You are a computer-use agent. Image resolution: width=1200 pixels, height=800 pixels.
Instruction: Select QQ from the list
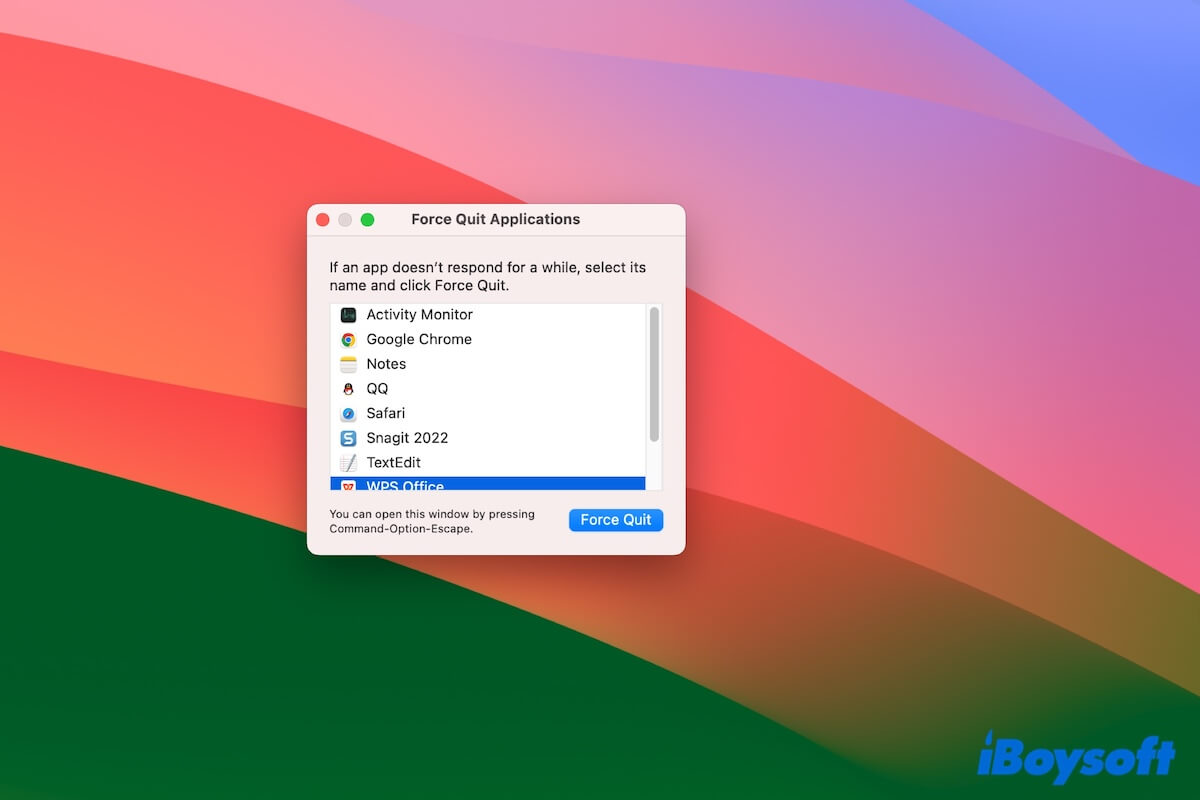point(378,388)
